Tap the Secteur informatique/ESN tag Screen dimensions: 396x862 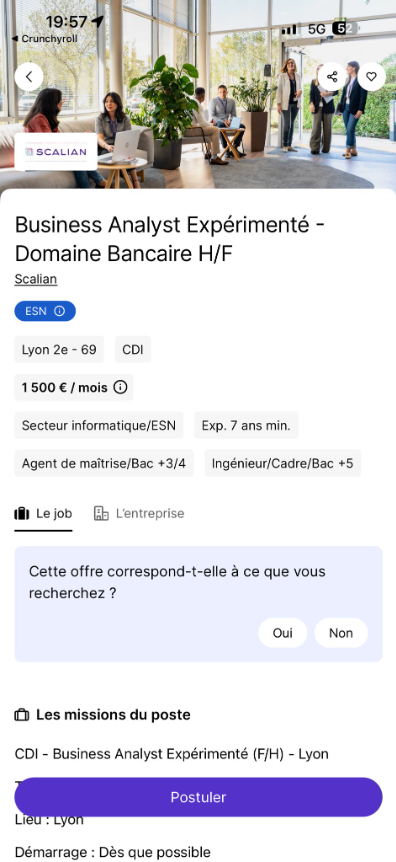[99, 426]
